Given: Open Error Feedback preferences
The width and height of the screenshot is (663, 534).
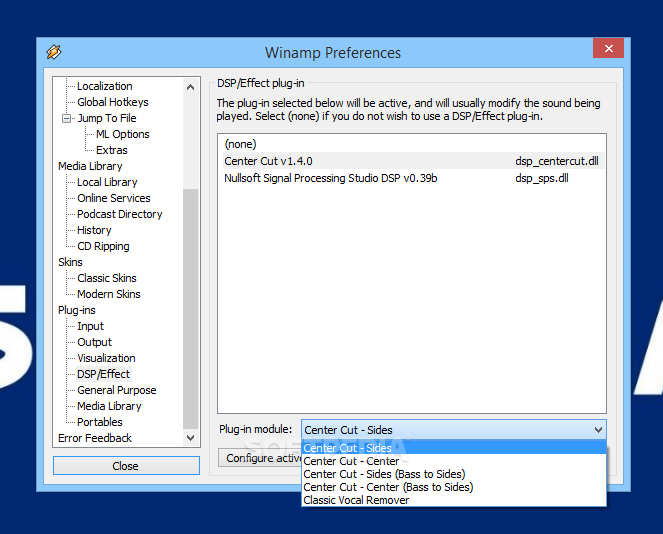Looking at the screenshot, I should point(95,438).
